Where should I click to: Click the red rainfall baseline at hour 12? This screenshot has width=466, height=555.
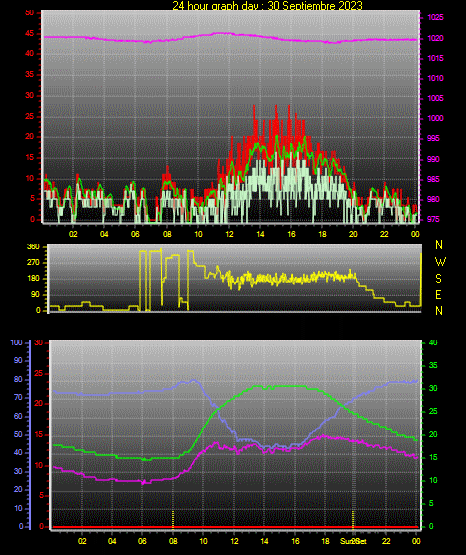[x=234, y=527]
